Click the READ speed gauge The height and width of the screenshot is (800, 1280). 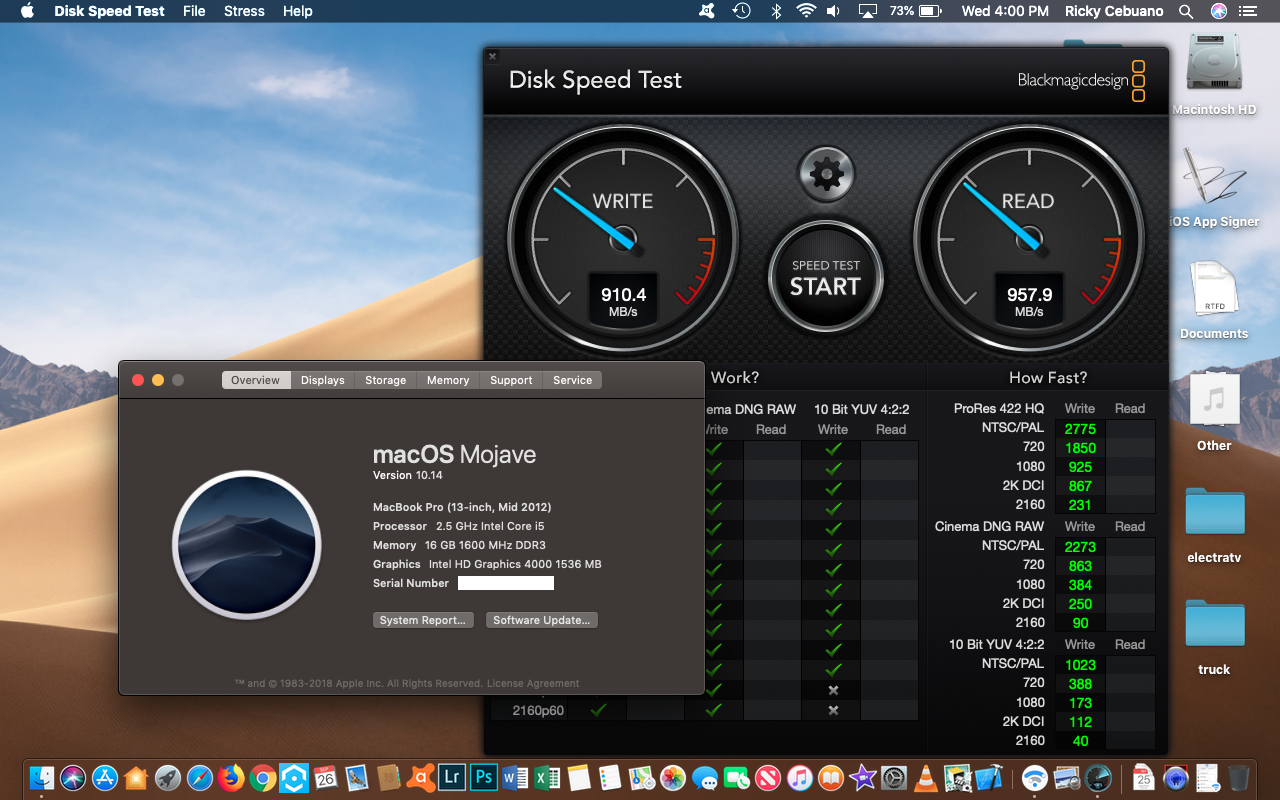pos(1029,240)
